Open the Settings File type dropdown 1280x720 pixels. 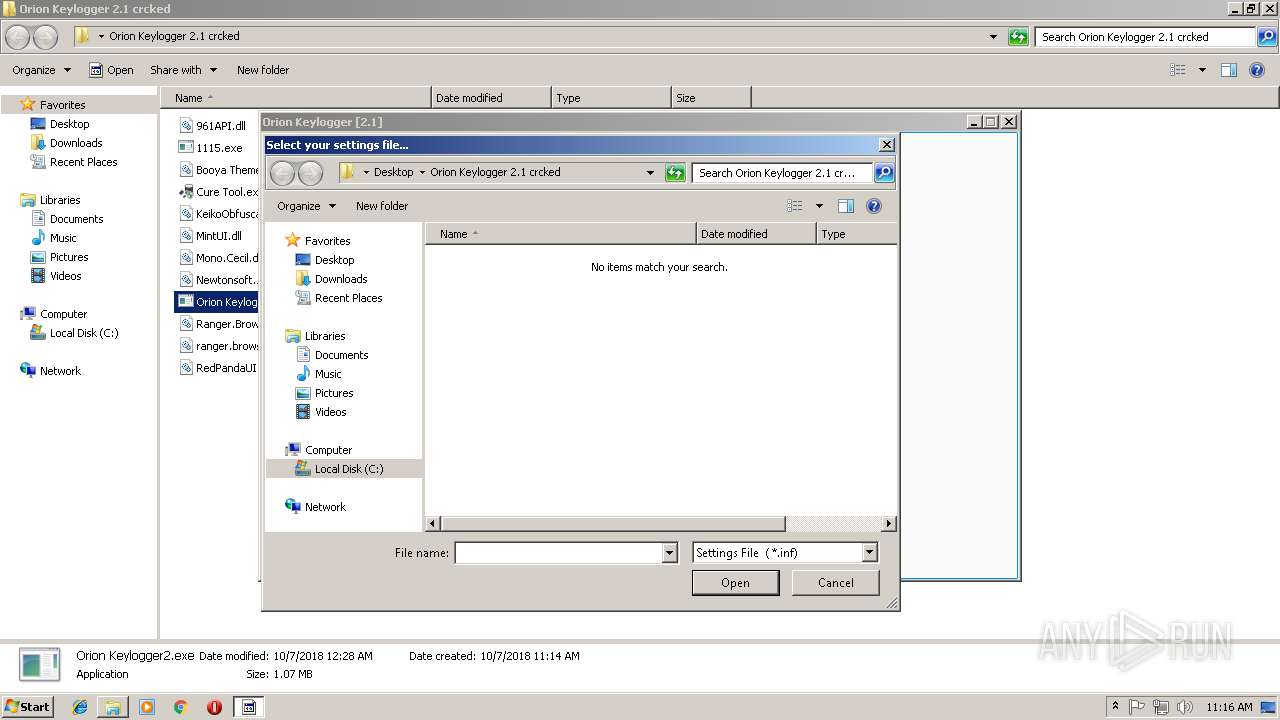869,553
